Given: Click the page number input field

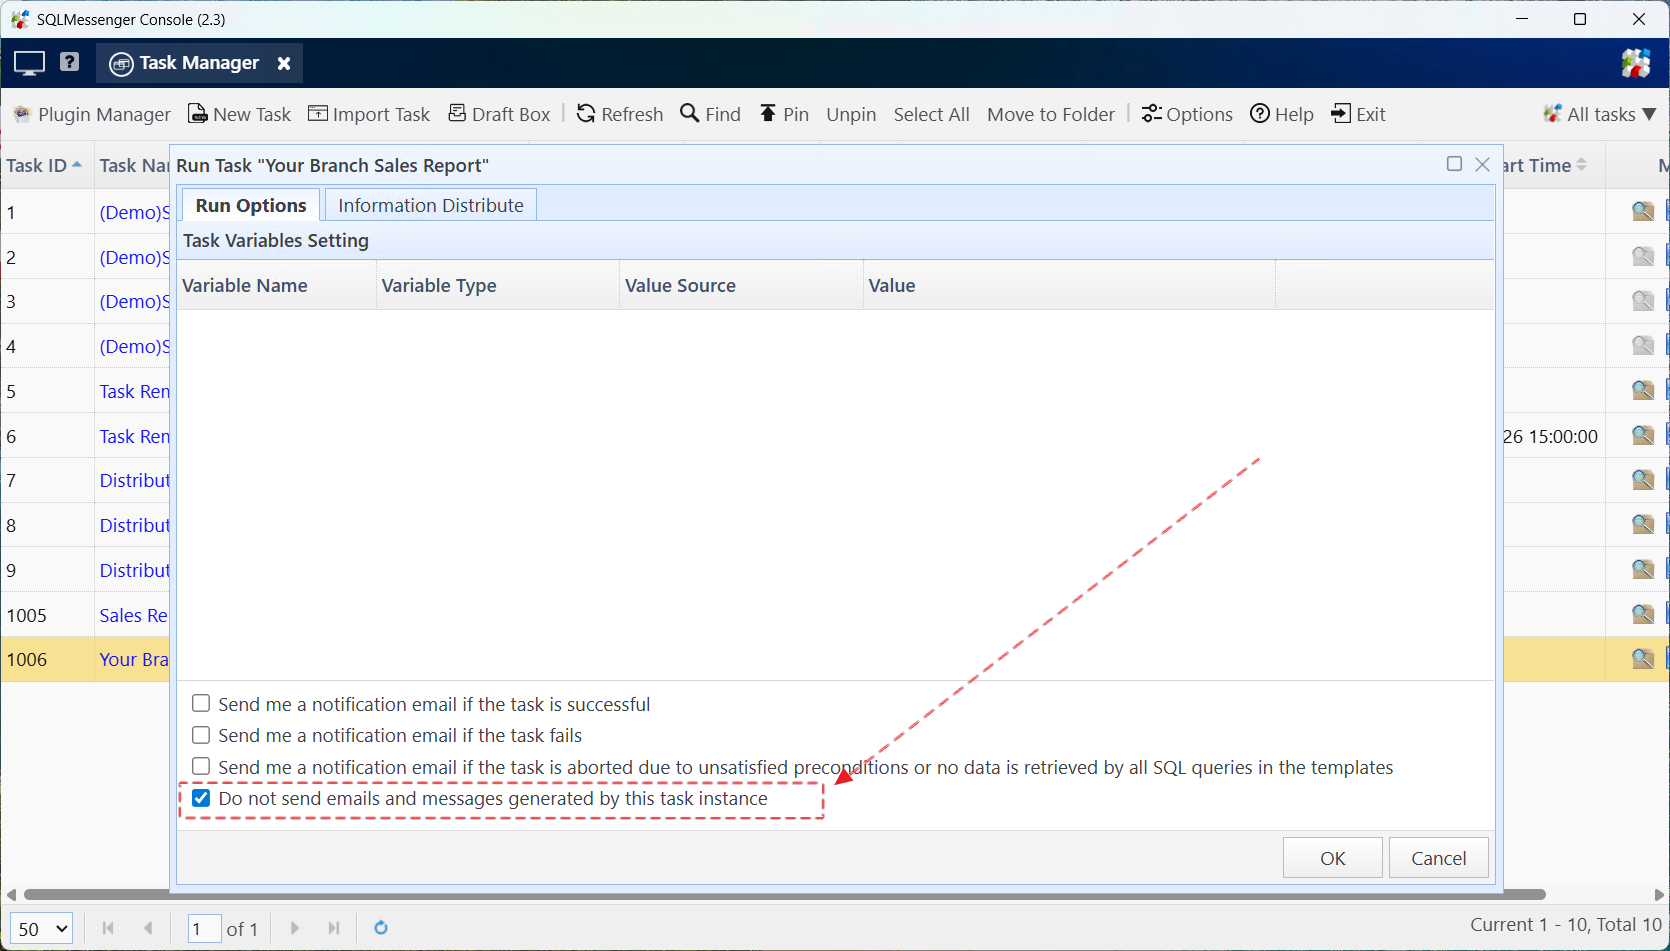Looking at the screenshot, I should click(x=204, y=928).
